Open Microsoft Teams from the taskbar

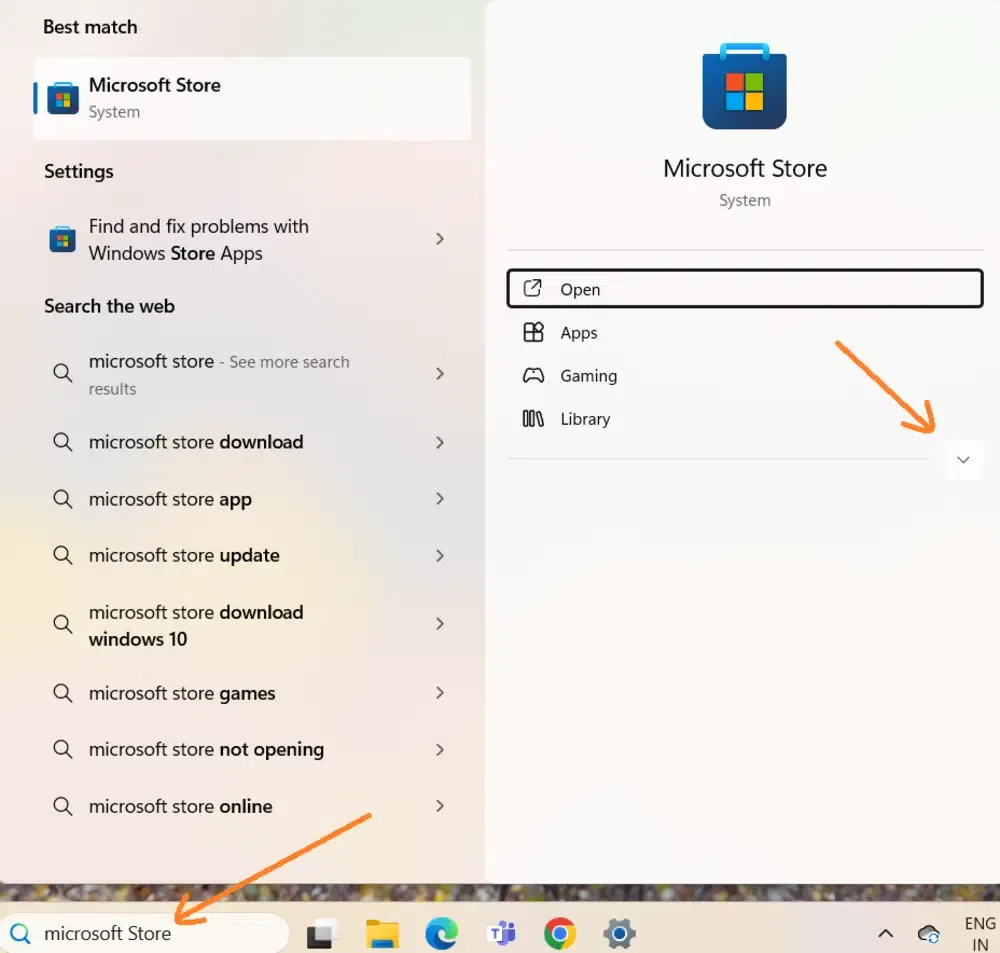pyautogui.click(x=501, y=934)
